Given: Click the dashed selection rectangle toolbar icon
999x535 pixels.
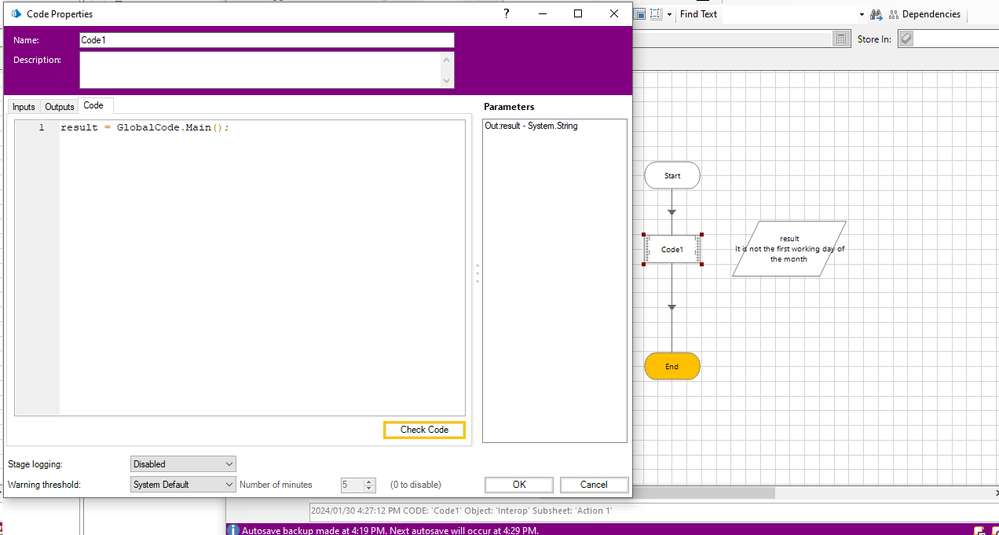Looking at the screenshot, I should [653, 15].
